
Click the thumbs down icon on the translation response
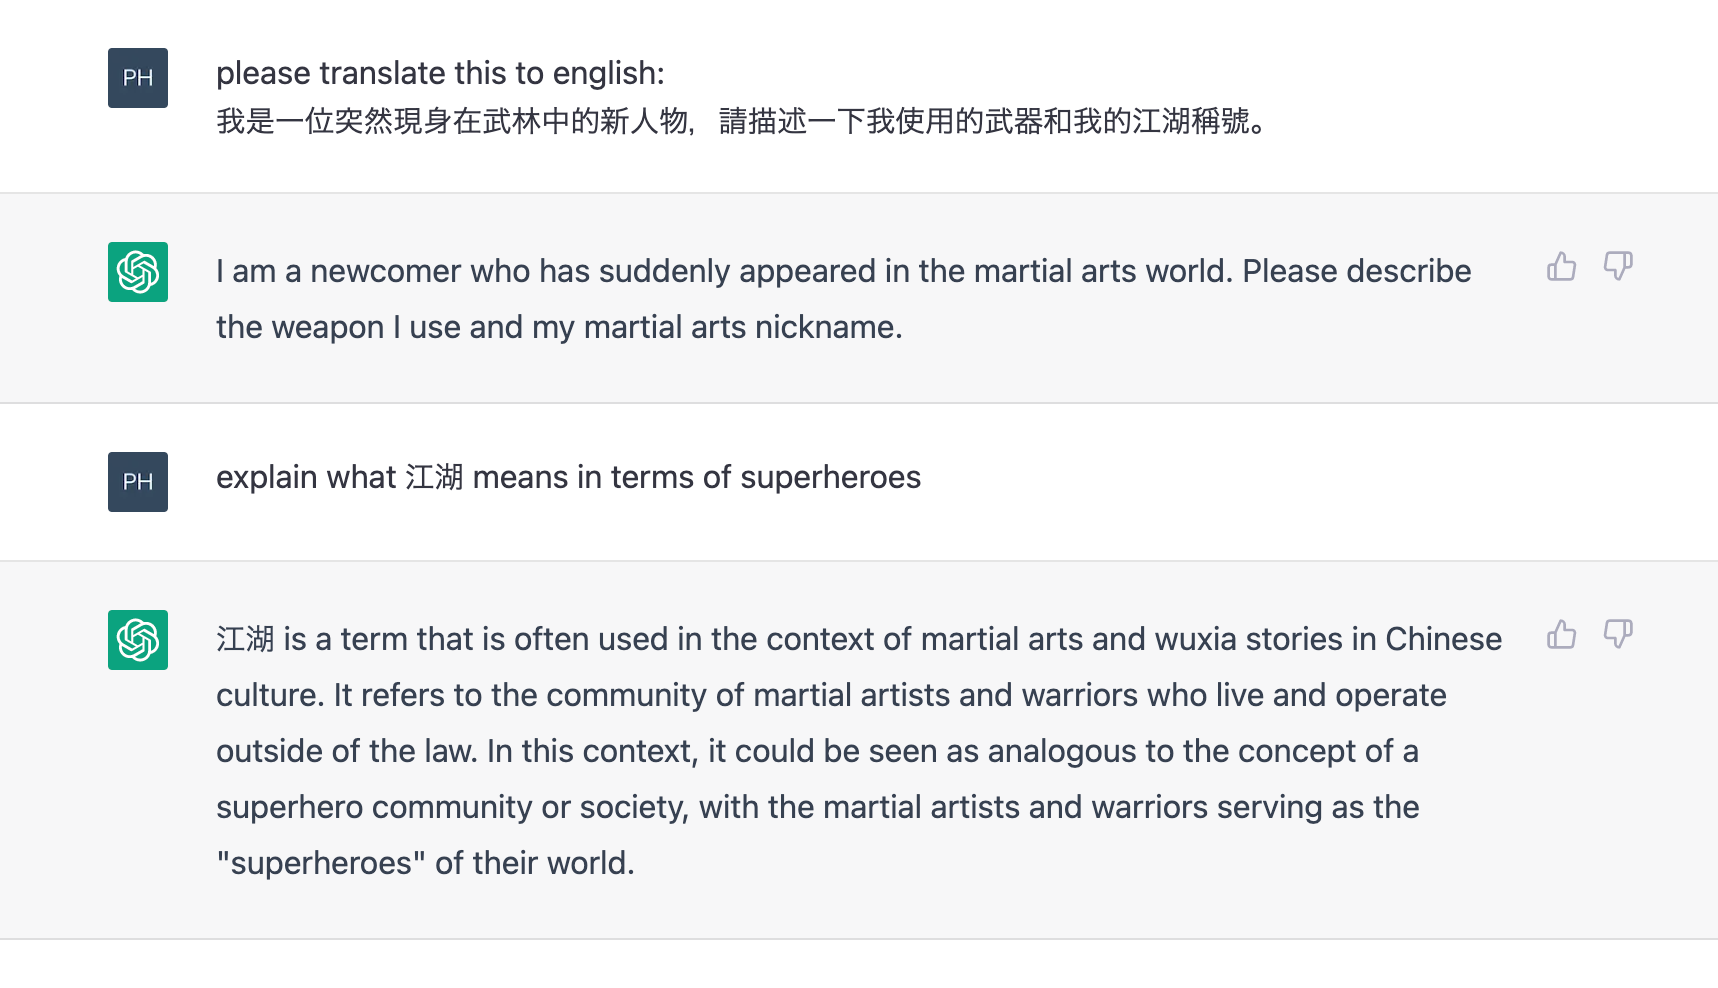pyautogui.click(x=1618, y=267)
